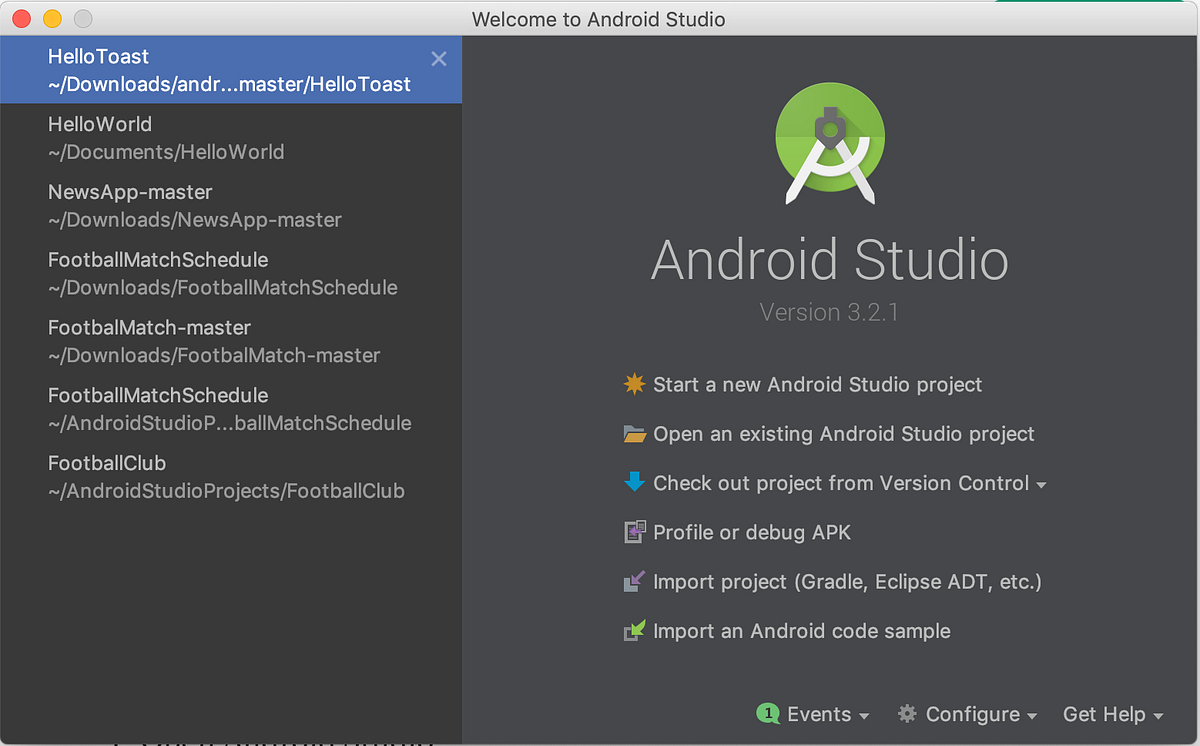Click the Android Studio logo image

[830, 142]
